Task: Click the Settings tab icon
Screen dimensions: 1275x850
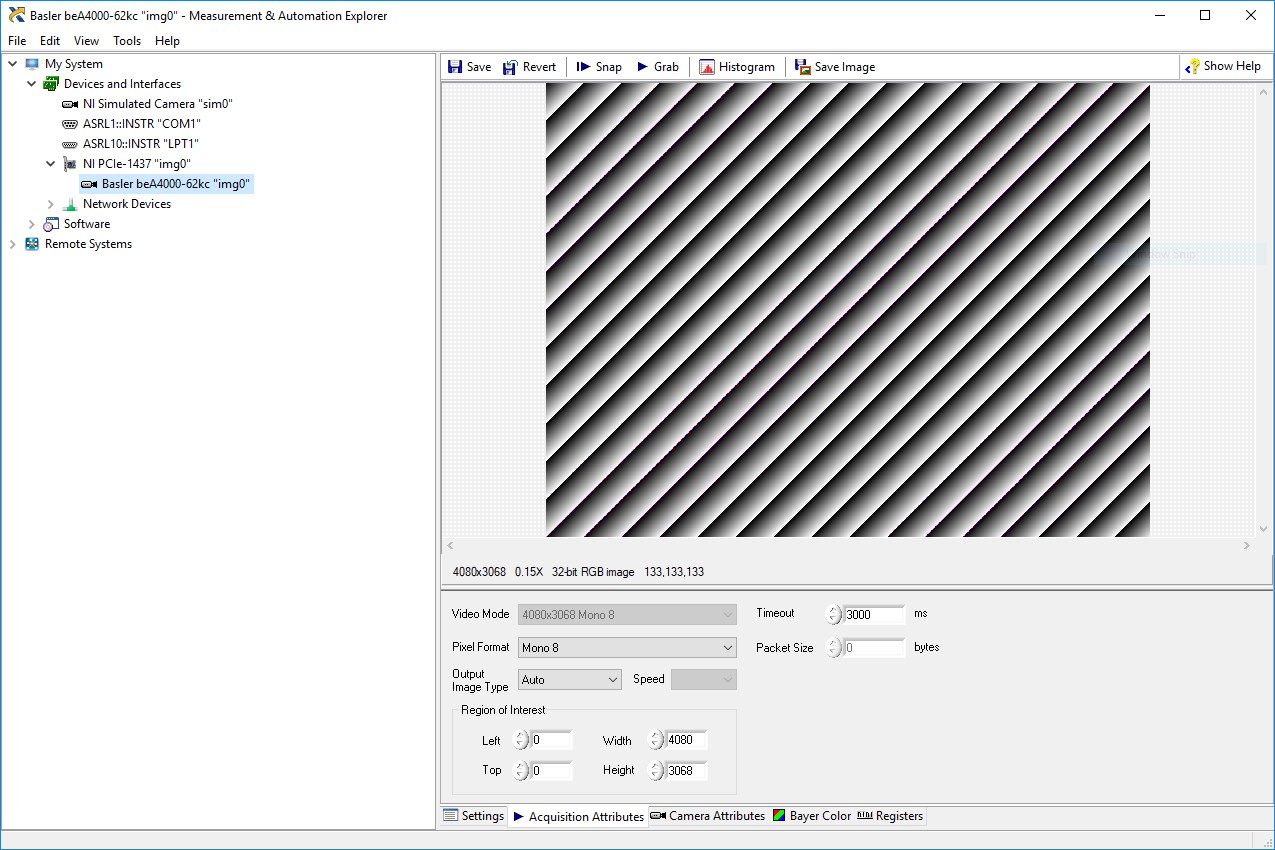Action: [450, 816]
